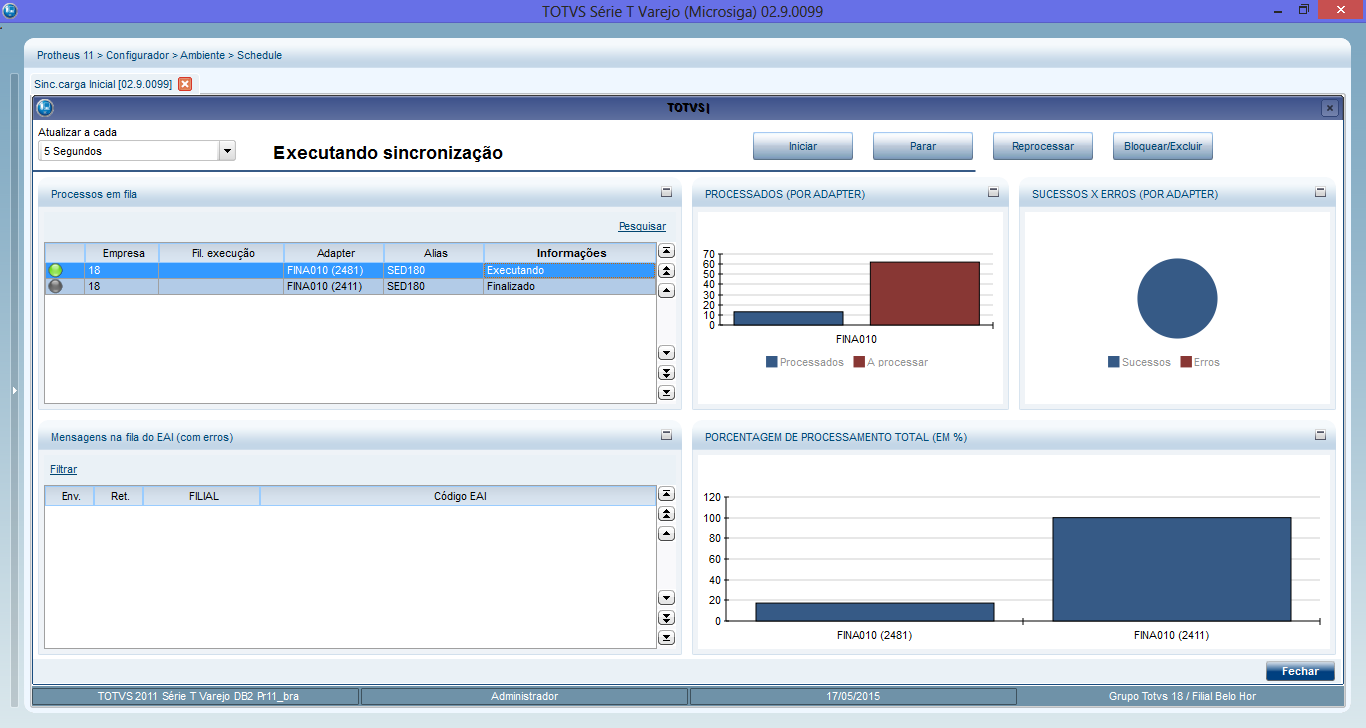Screen dimensions: 1366x728
Task: Click the Código EAI column header
Action: pos(459,496)
